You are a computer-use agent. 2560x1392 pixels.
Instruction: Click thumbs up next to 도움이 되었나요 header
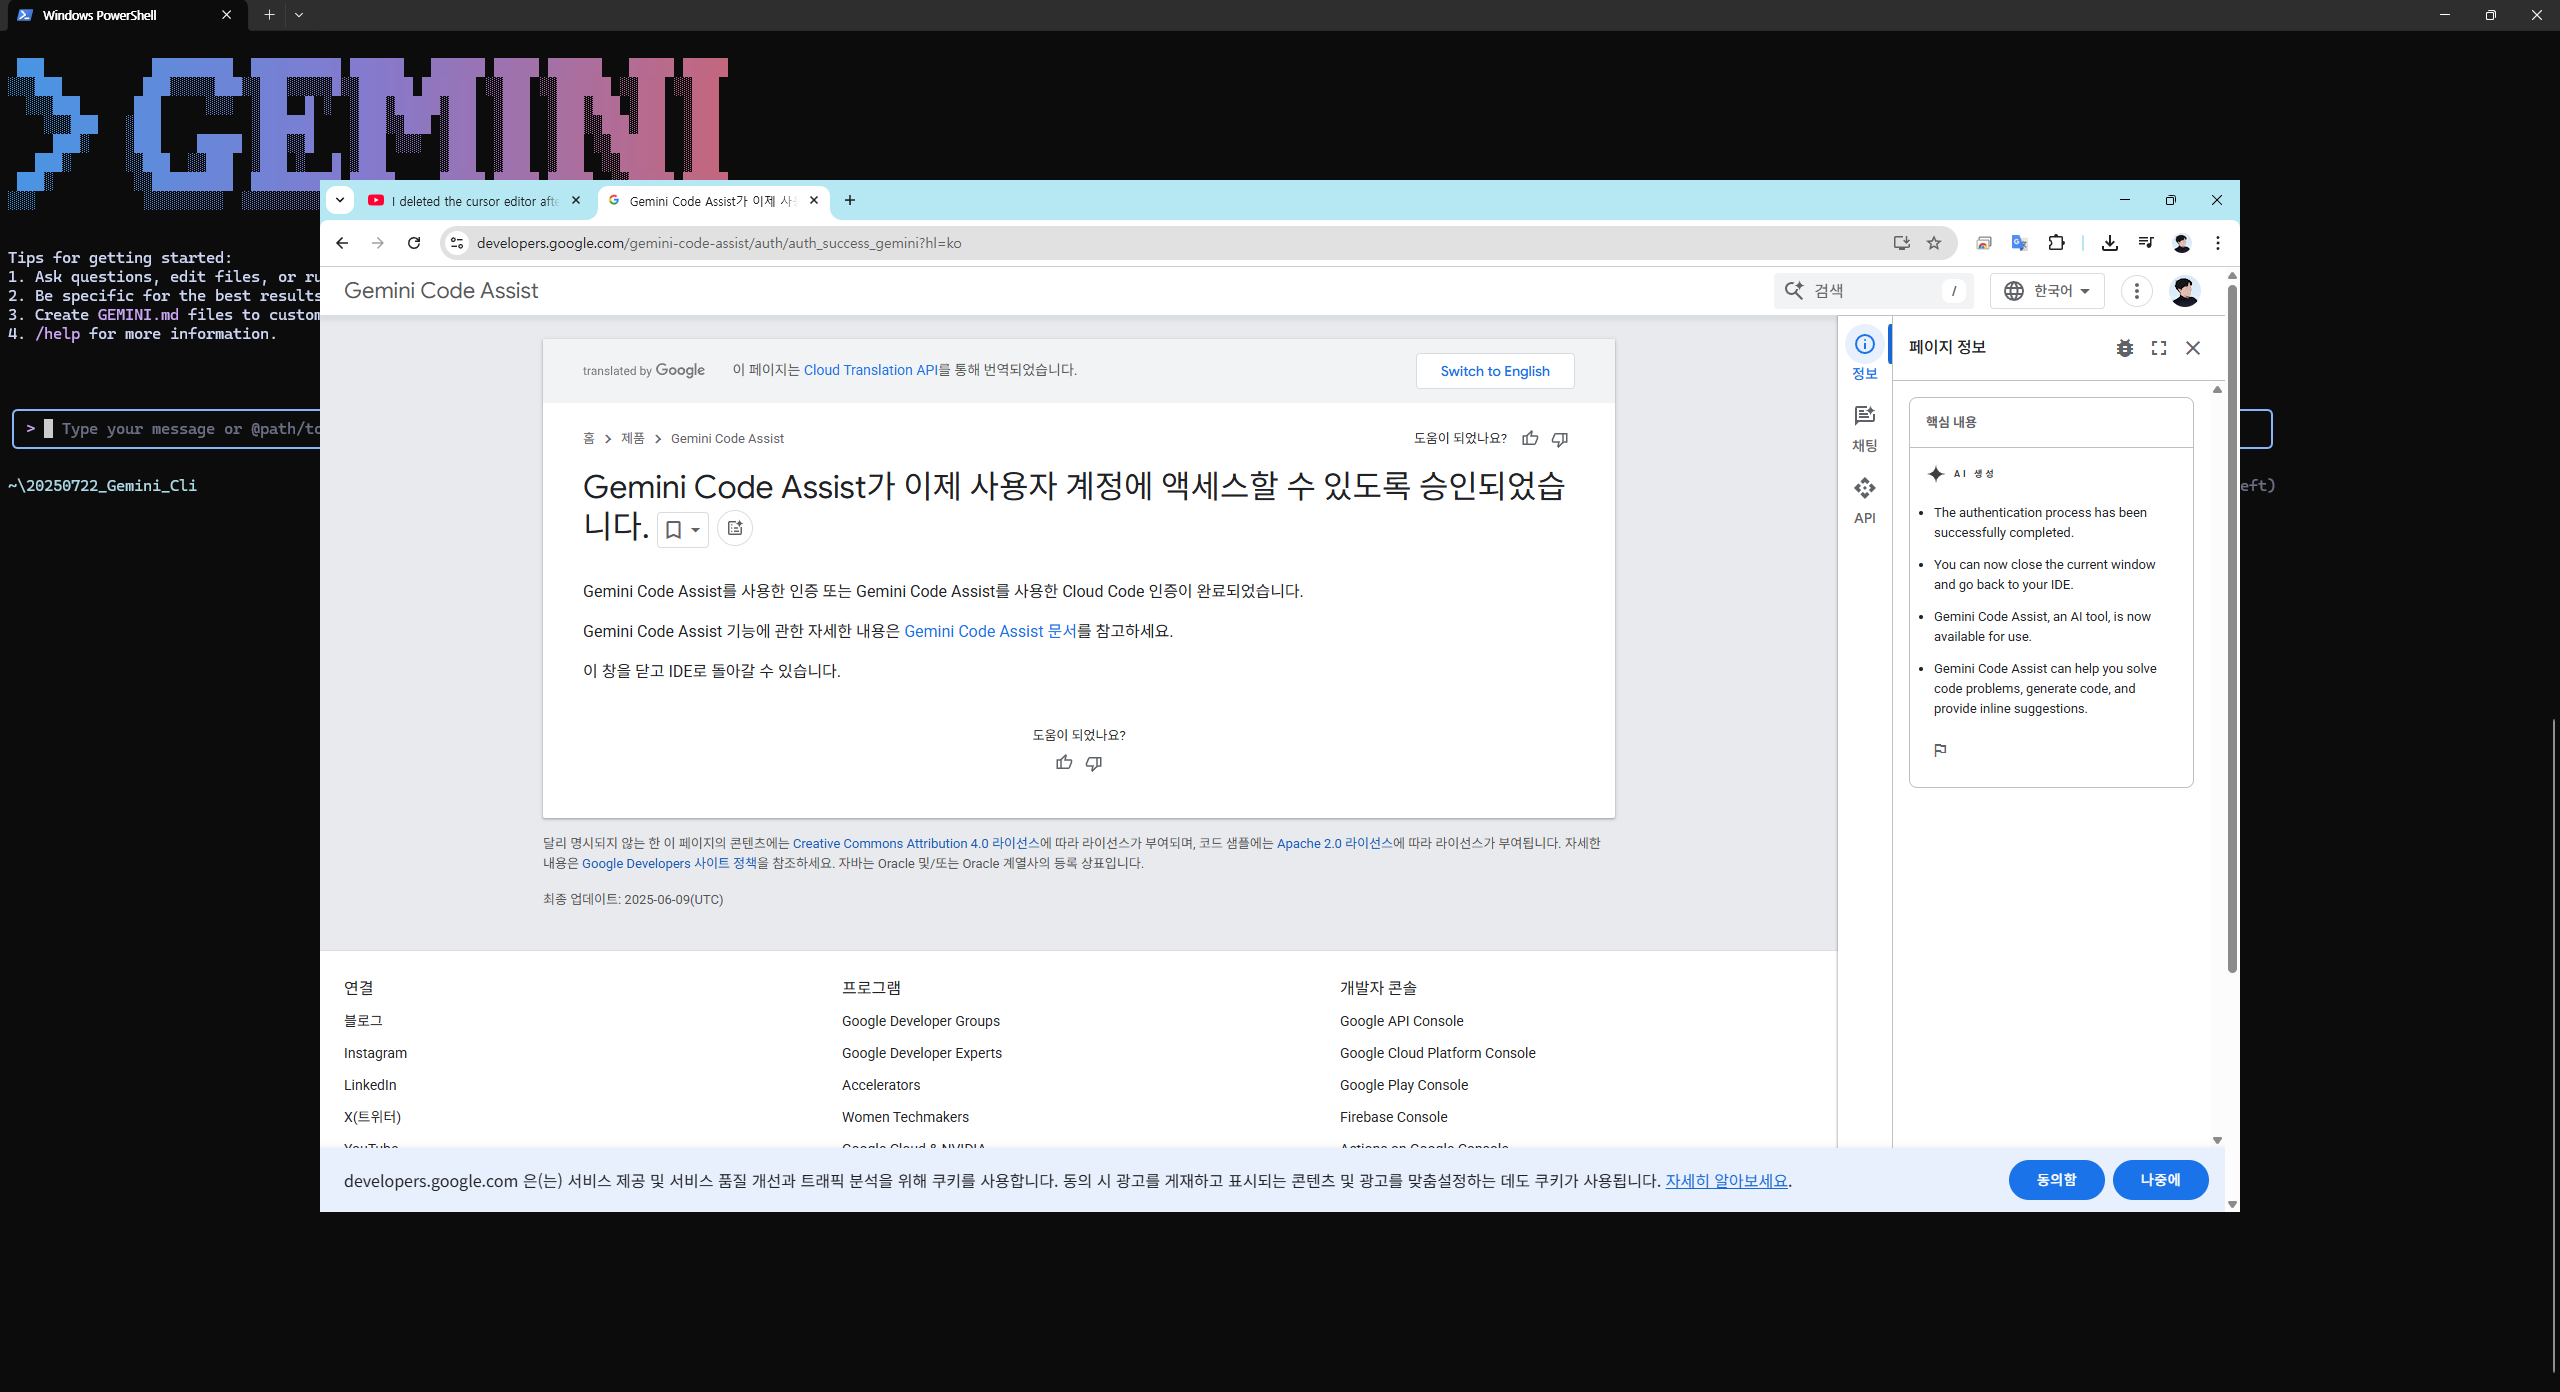[x=1530, y=439]
